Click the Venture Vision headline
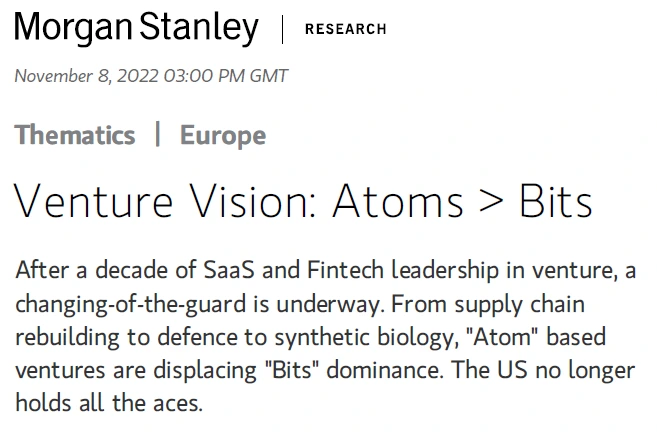The height and width of the screenshot is (432, 657). click(x=303, y=202)
